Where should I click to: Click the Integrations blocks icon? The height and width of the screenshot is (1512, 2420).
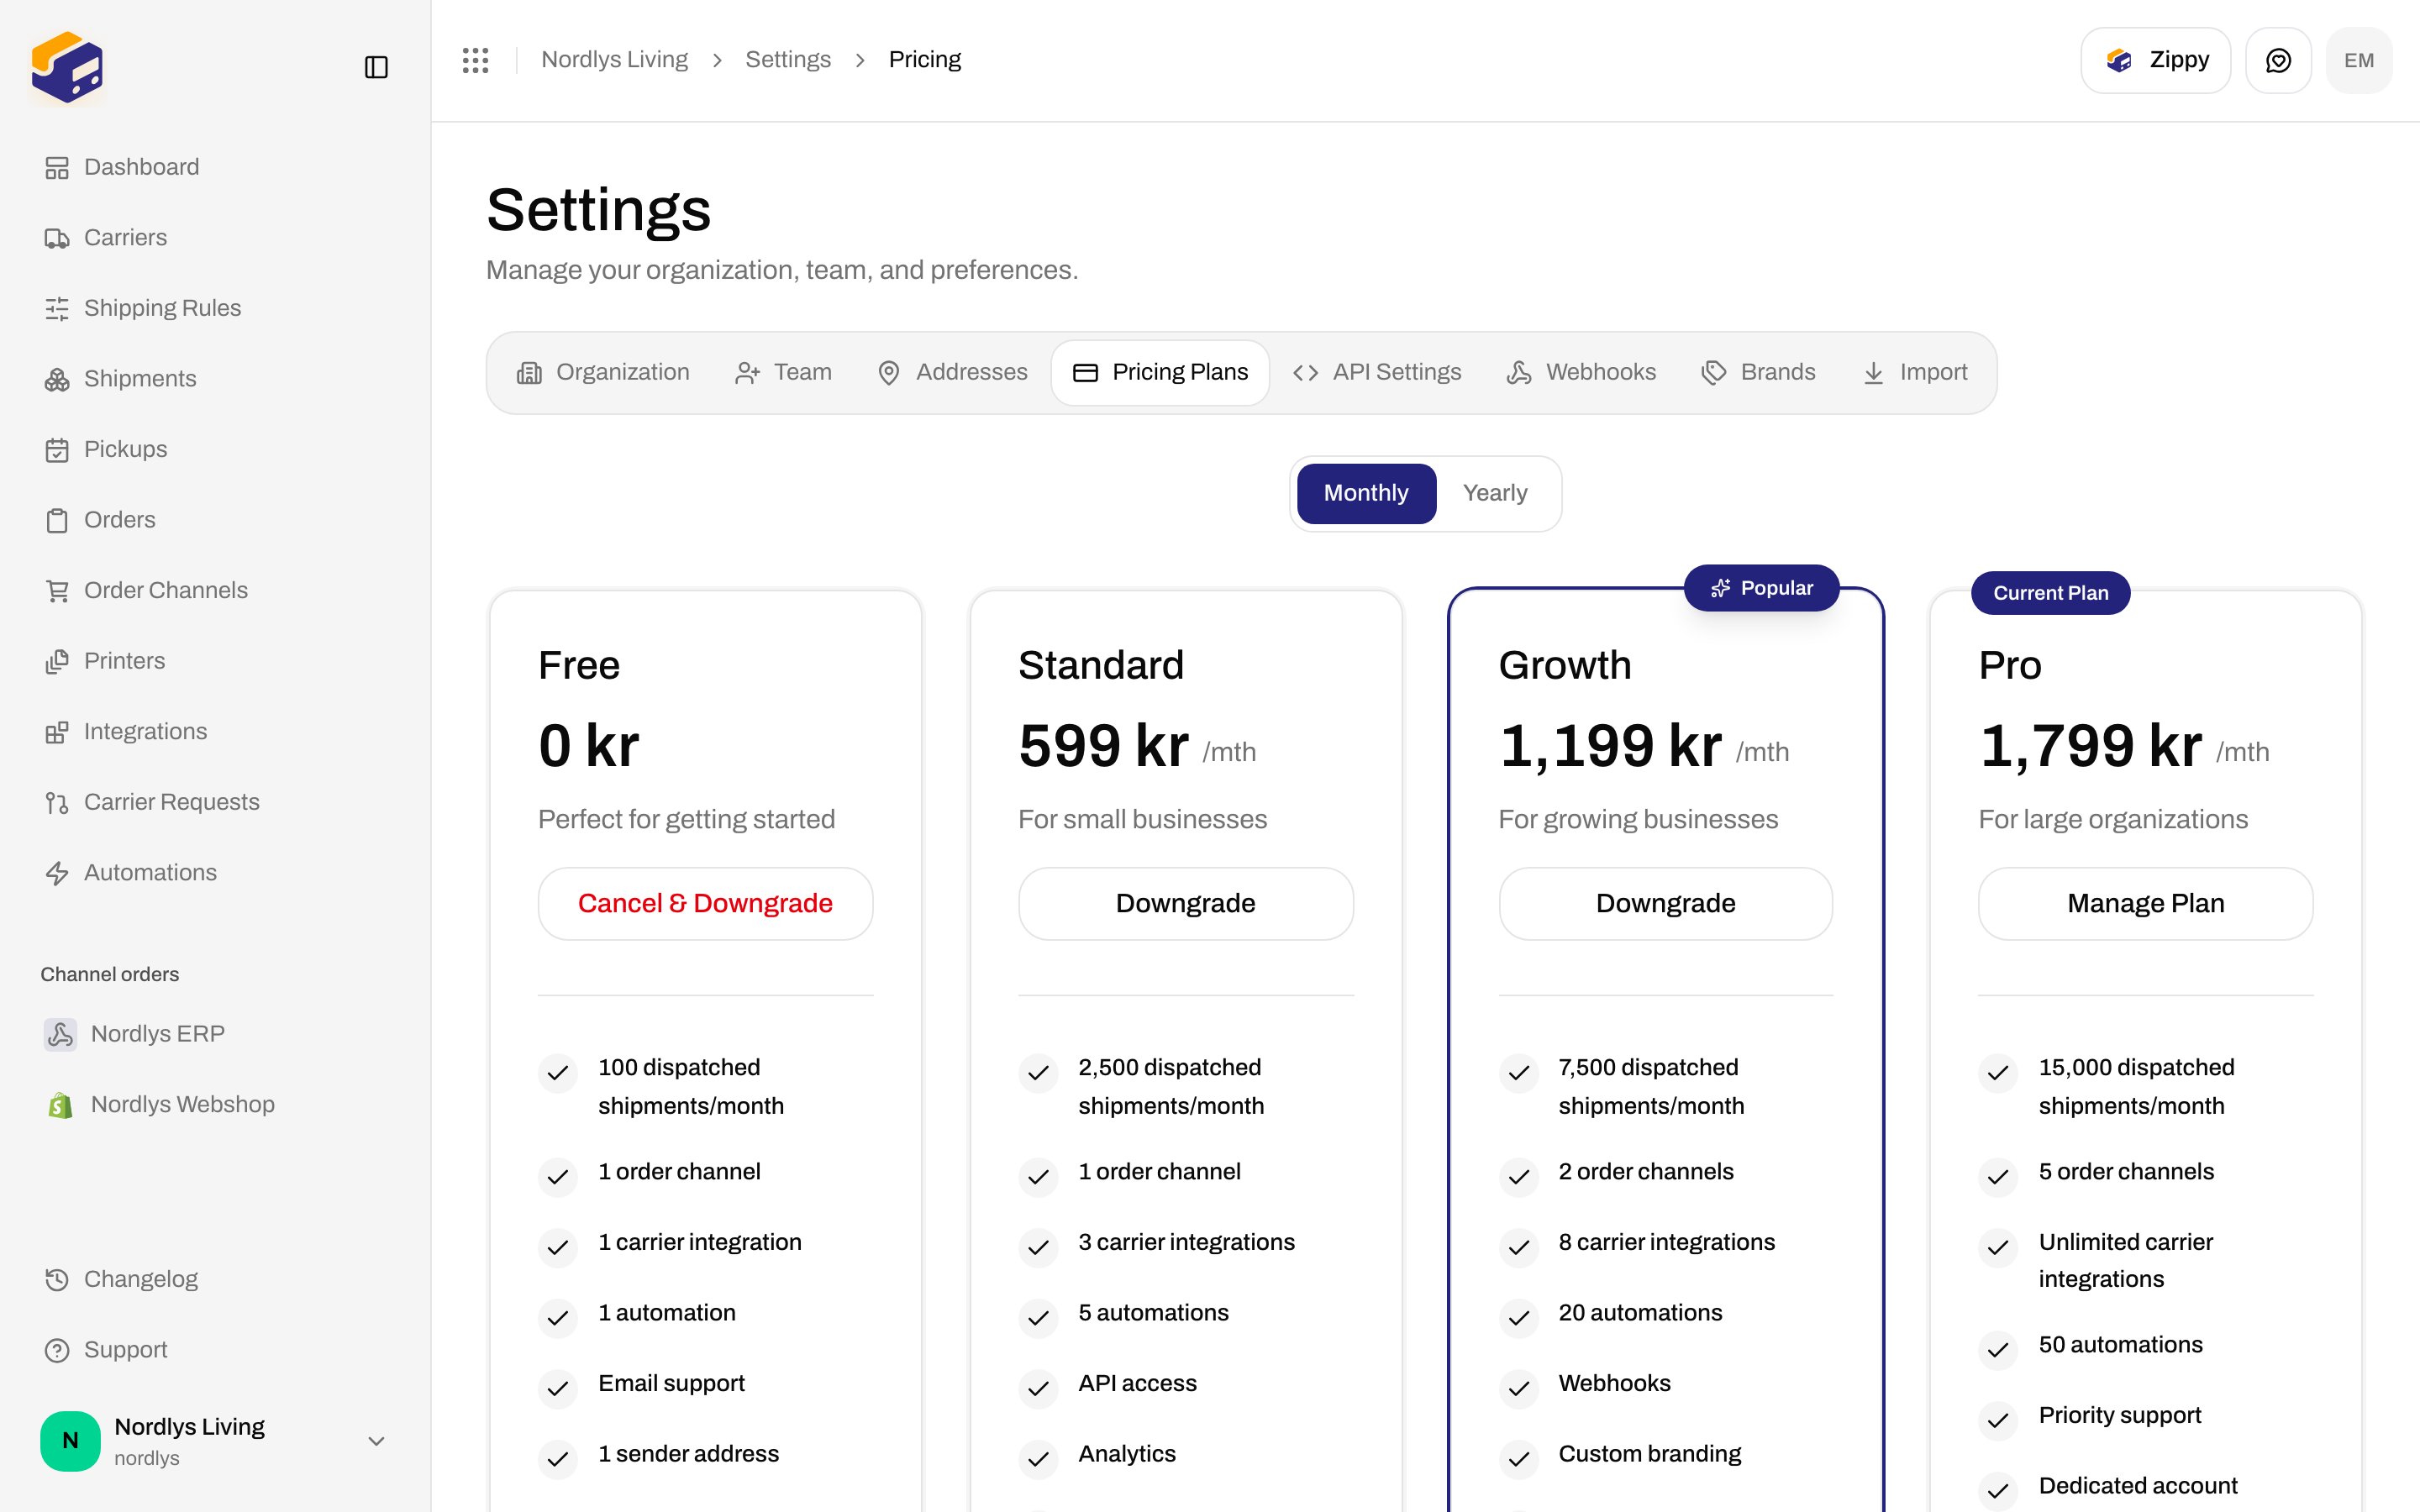[x=57, y=732]
